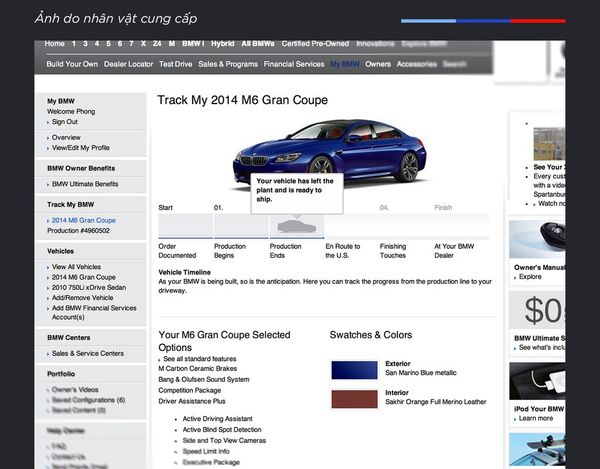Click Add BMW Financial Services Account(s)
The width and height of the screenshot is (600, 469).
point(94,313)
